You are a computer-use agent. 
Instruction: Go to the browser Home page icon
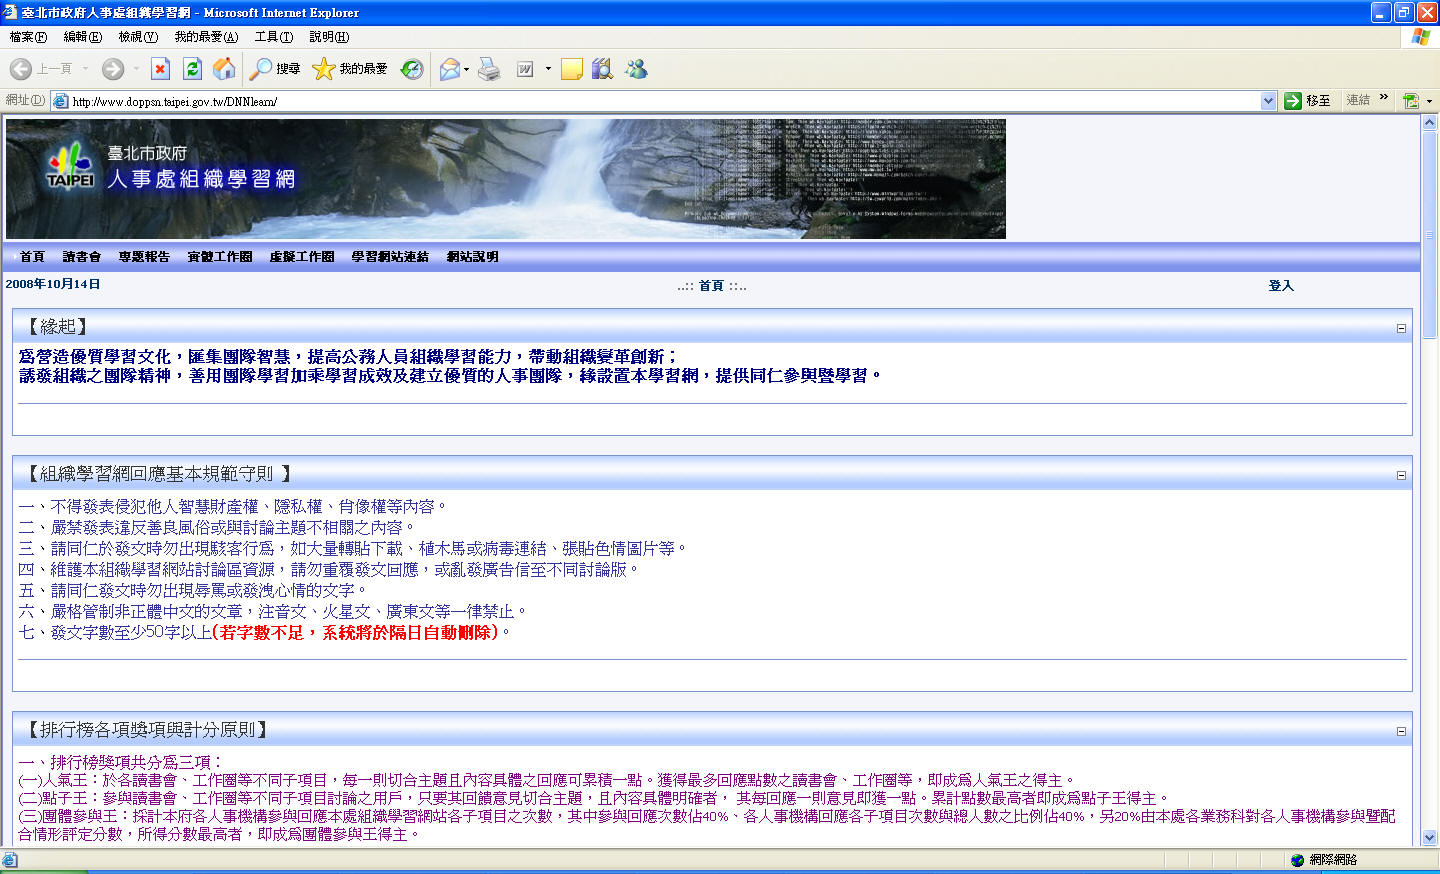[225, 69]
